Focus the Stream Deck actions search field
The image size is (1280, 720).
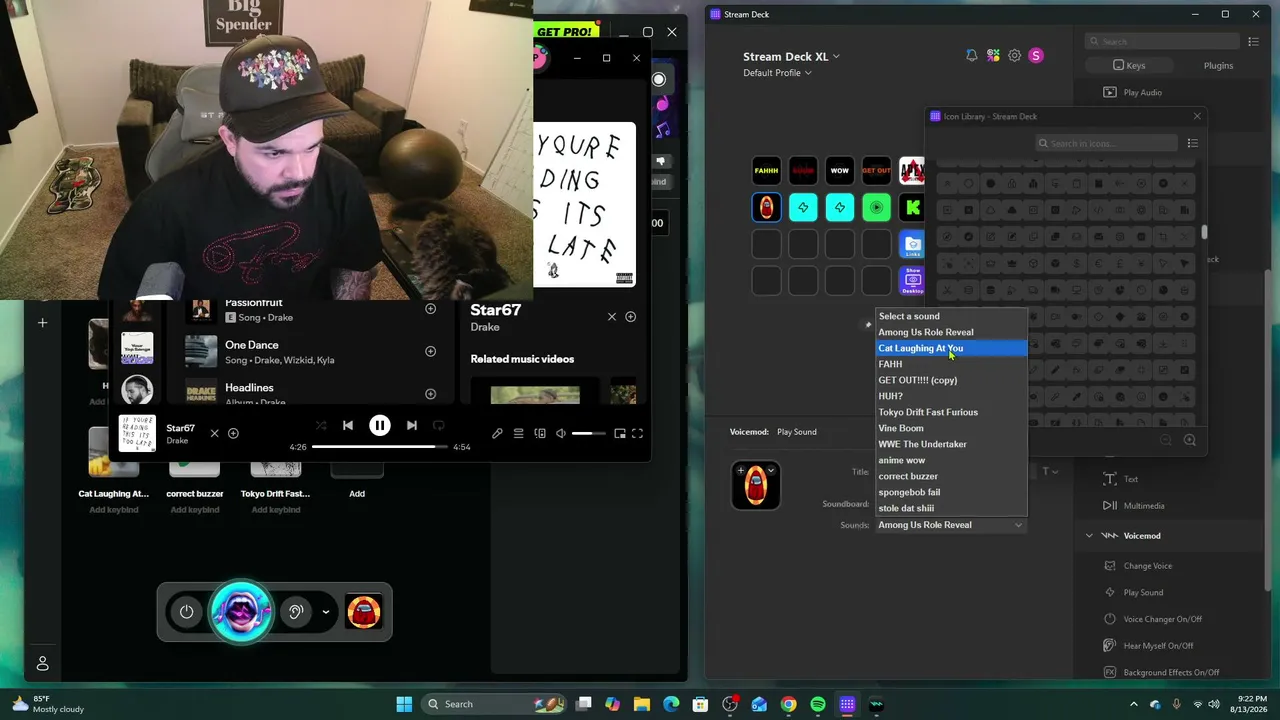[1162, 41]
